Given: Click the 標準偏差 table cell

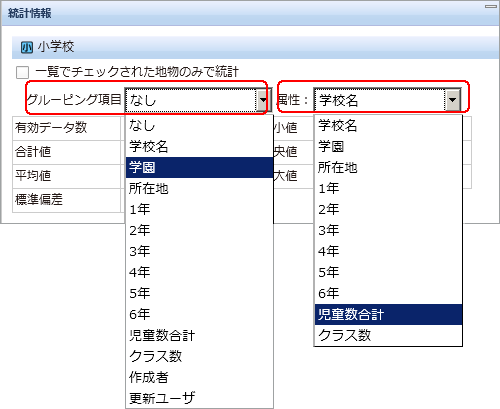Looking at the screenshot, I should 67,200.
